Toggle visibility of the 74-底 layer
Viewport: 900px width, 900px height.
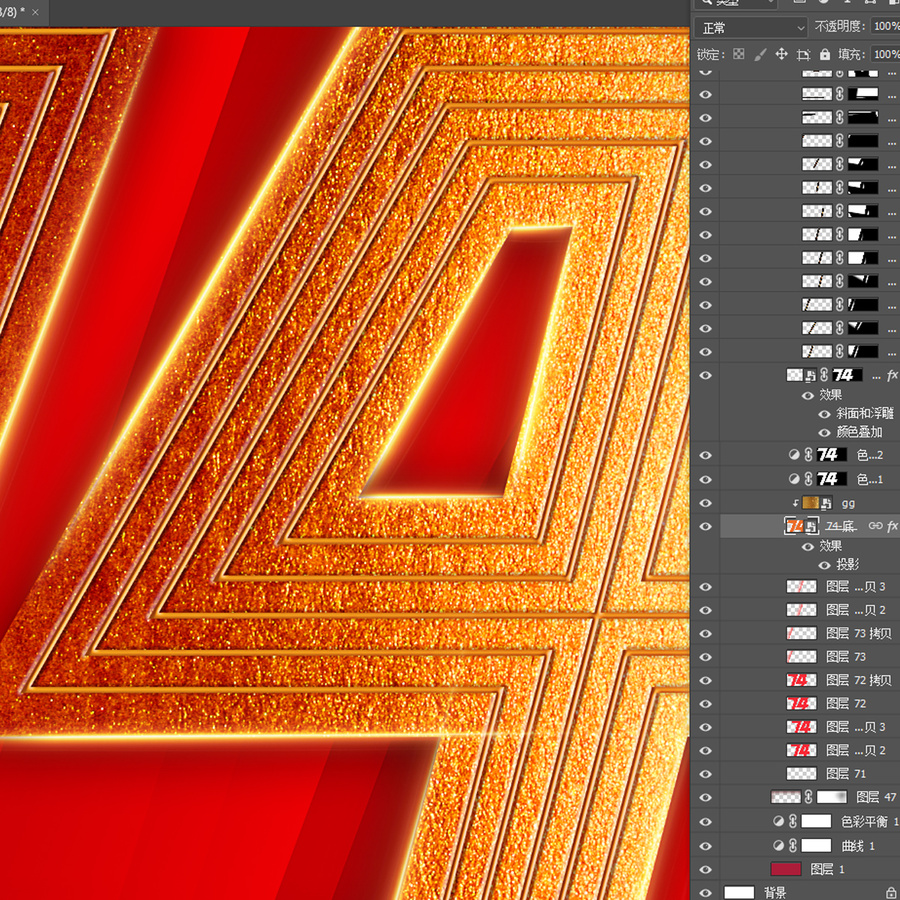pos(705,526)
